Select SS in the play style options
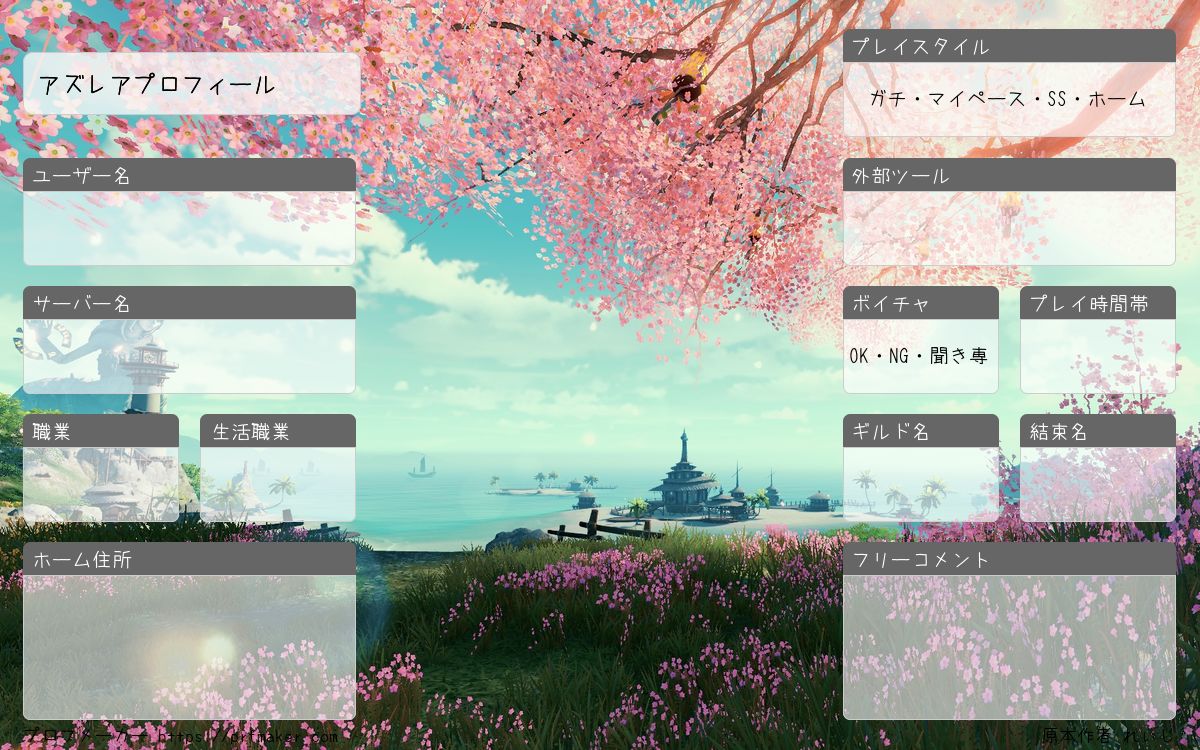The height and width of the screenshot is (750, 1200). pyautogui.click(x=1057, y=99)
